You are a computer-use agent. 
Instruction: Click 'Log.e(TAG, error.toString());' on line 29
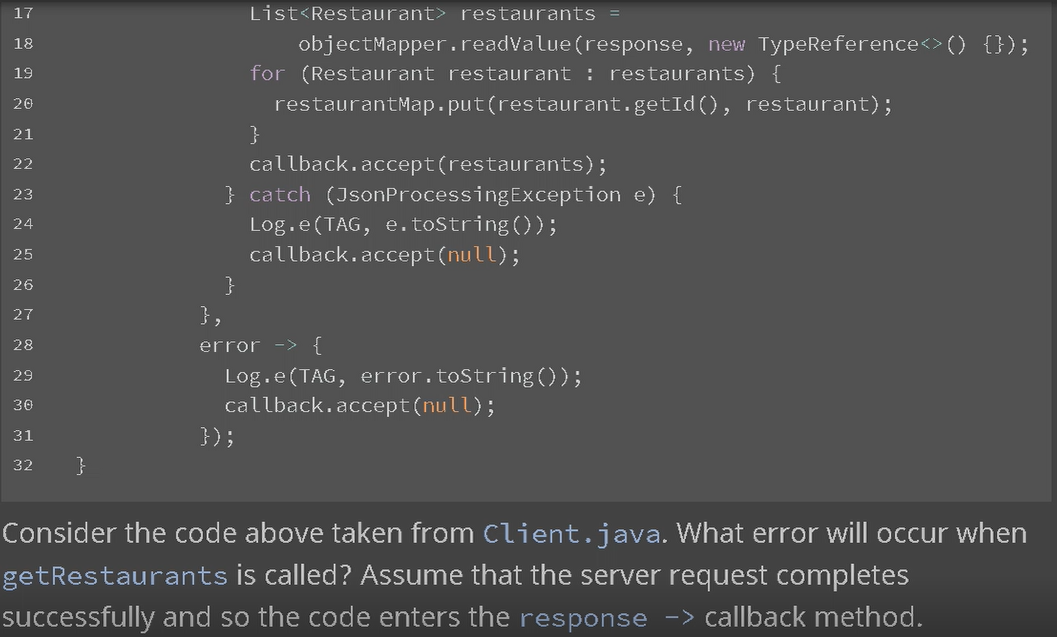(x=403, y=375)
